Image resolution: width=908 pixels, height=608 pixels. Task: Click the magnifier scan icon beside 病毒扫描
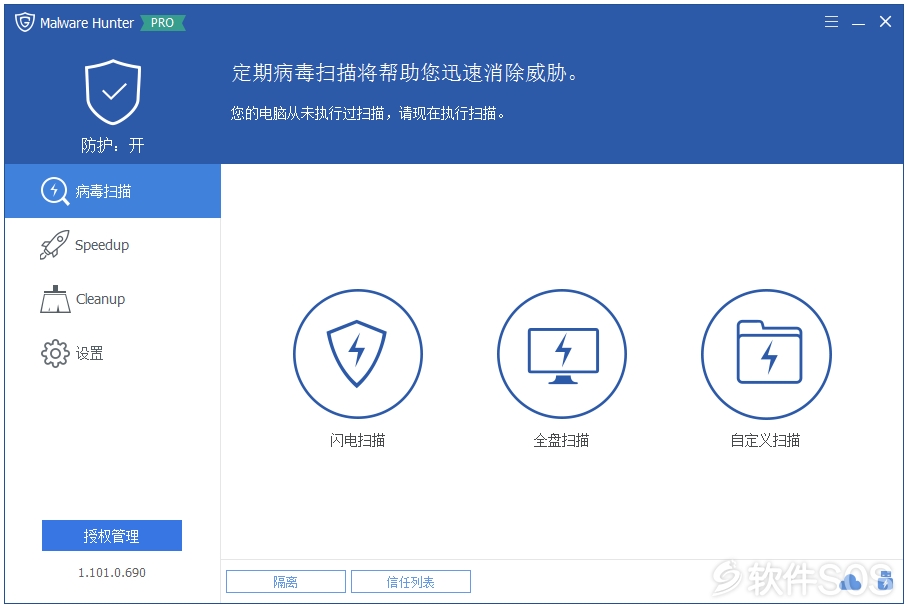[x=55, y=191]
